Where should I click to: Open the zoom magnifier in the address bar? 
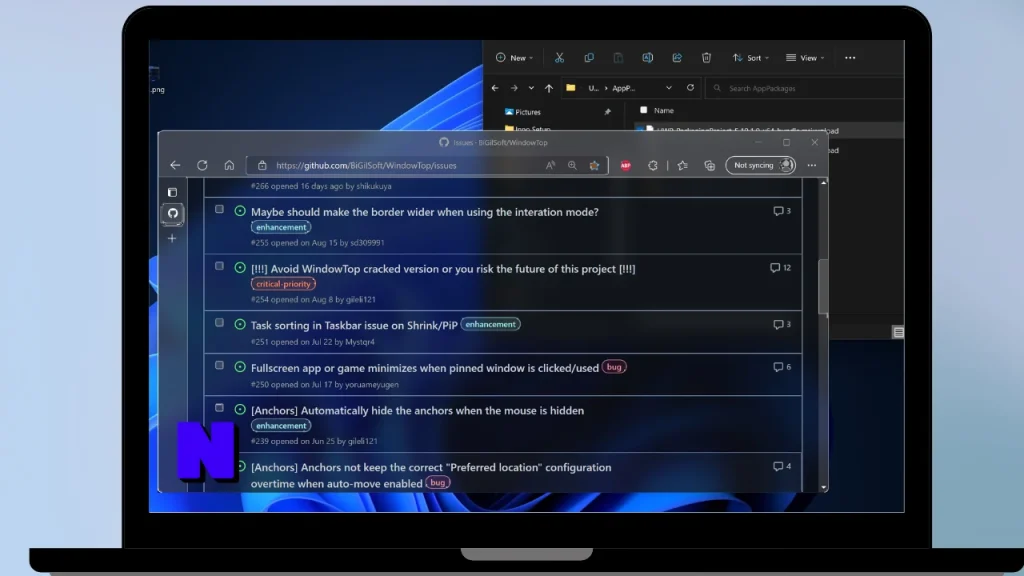572,165
